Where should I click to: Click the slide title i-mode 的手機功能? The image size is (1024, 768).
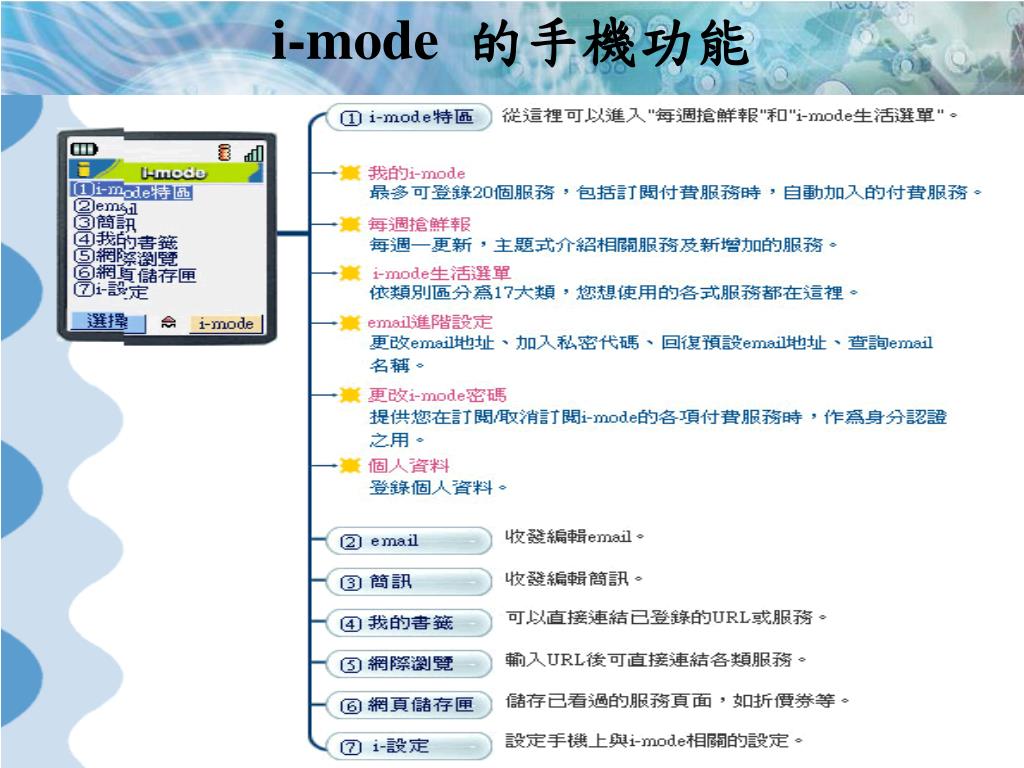tap(511, 42)
